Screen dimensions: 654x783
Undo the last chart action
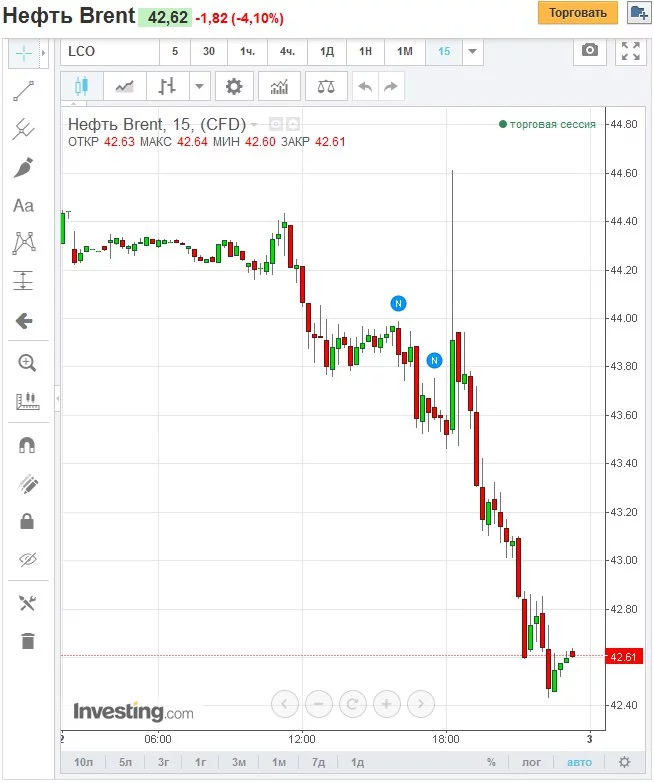(365, 86)
